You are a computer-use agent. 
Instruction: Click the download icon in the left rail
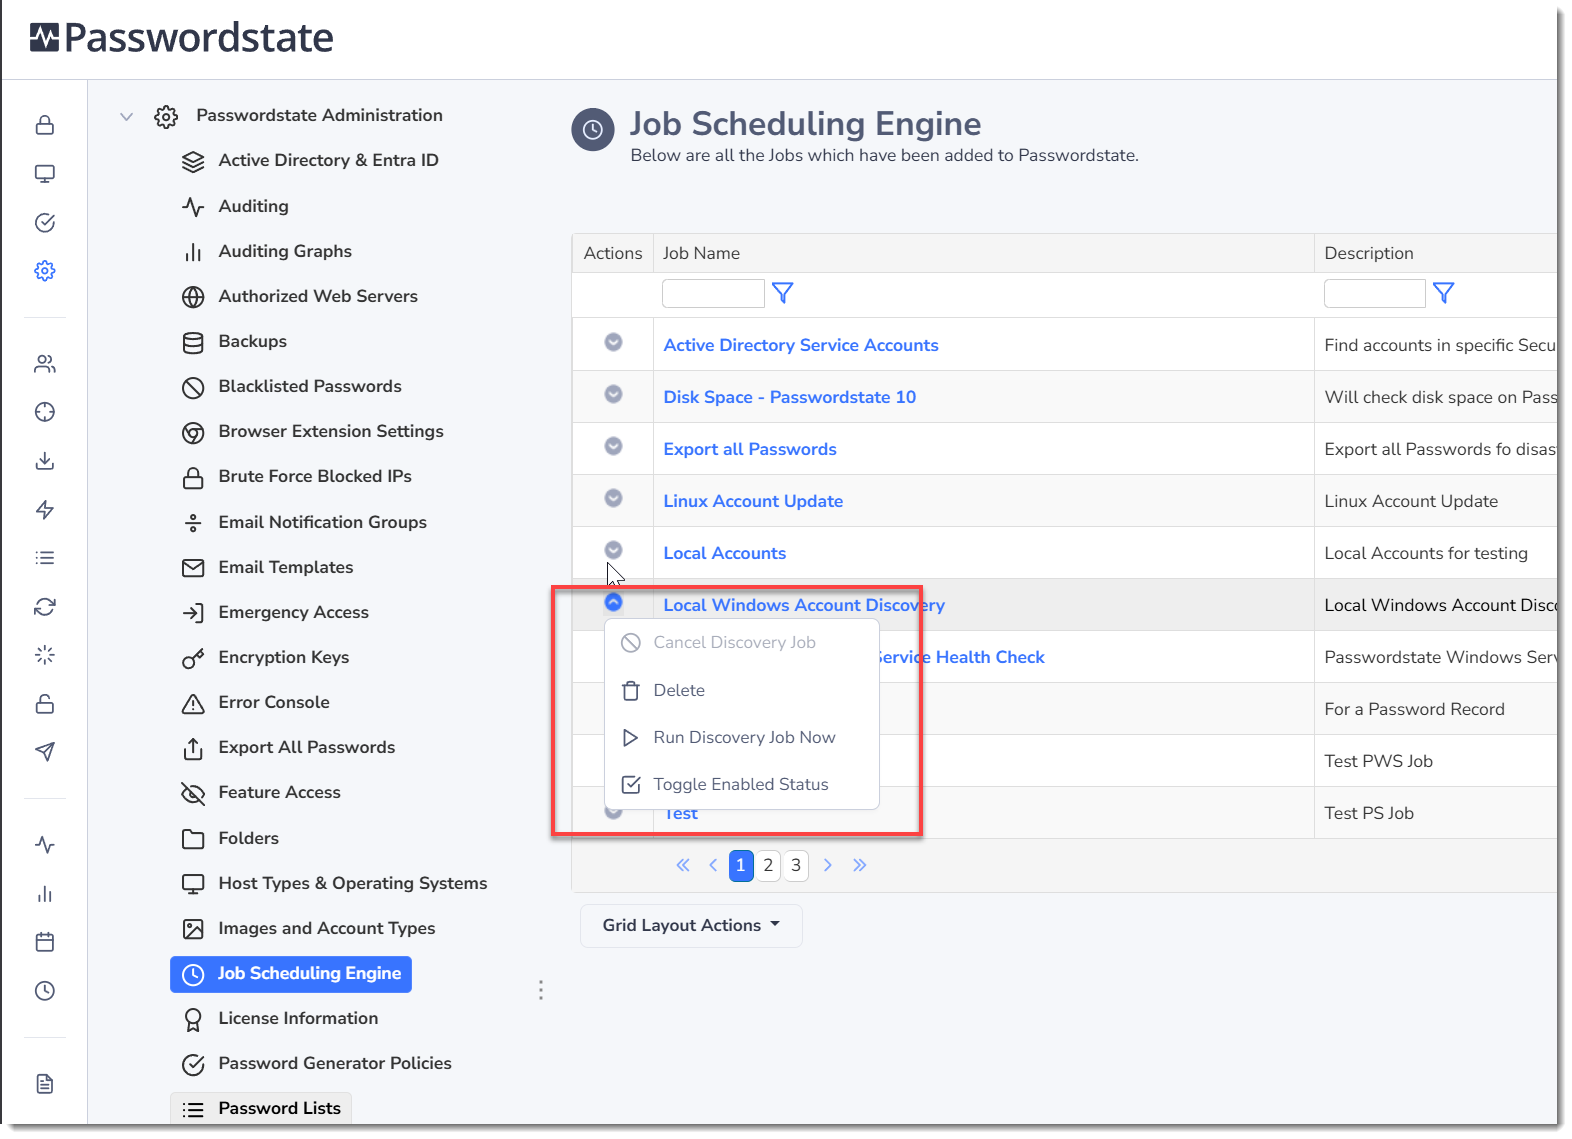[45, 461]
